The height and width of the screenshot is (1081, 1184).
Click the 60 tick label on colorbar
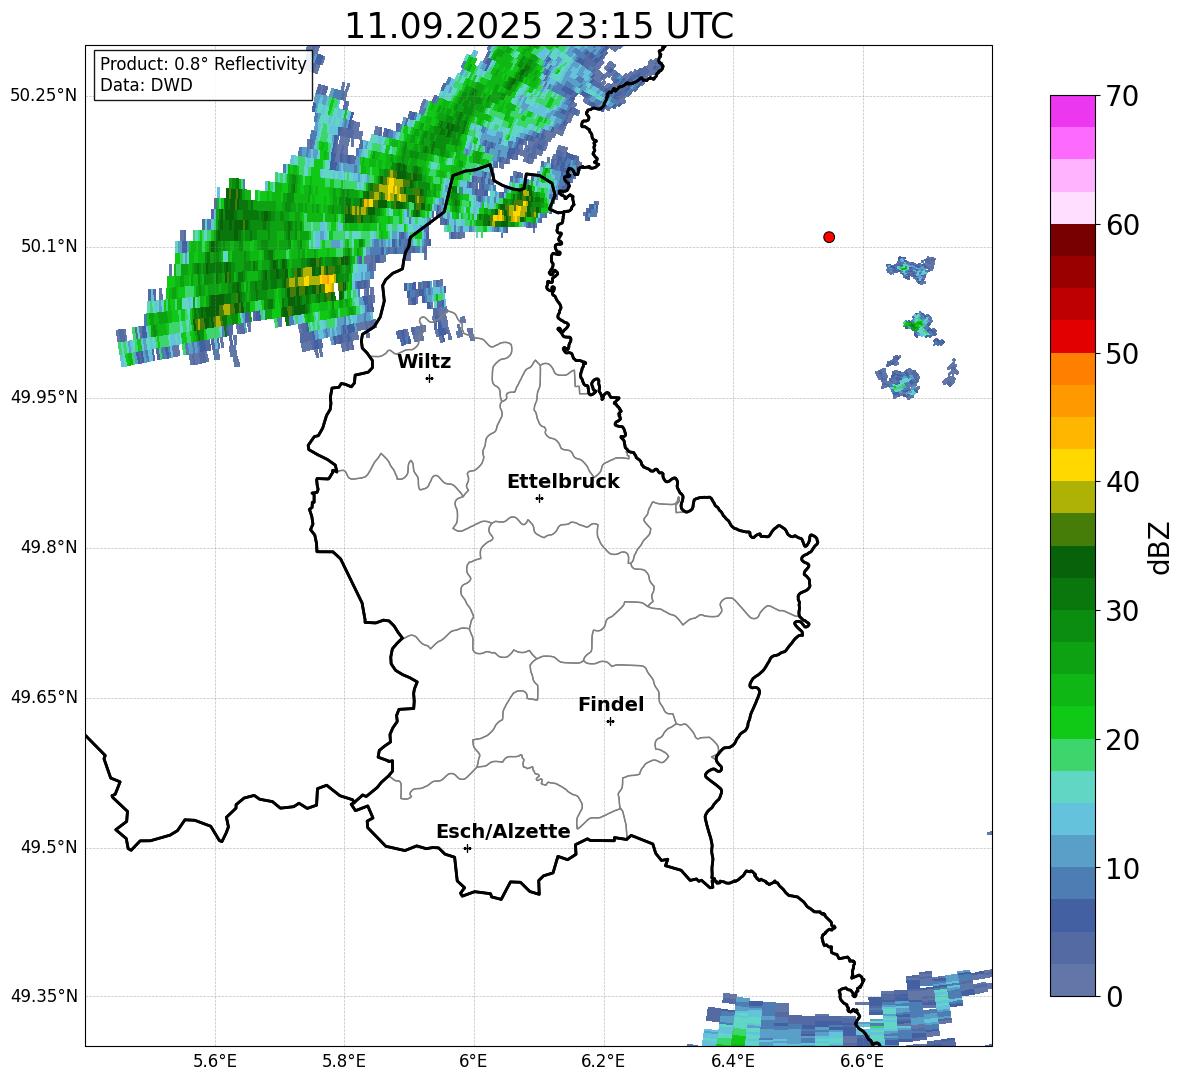(x=1122, y=225)
